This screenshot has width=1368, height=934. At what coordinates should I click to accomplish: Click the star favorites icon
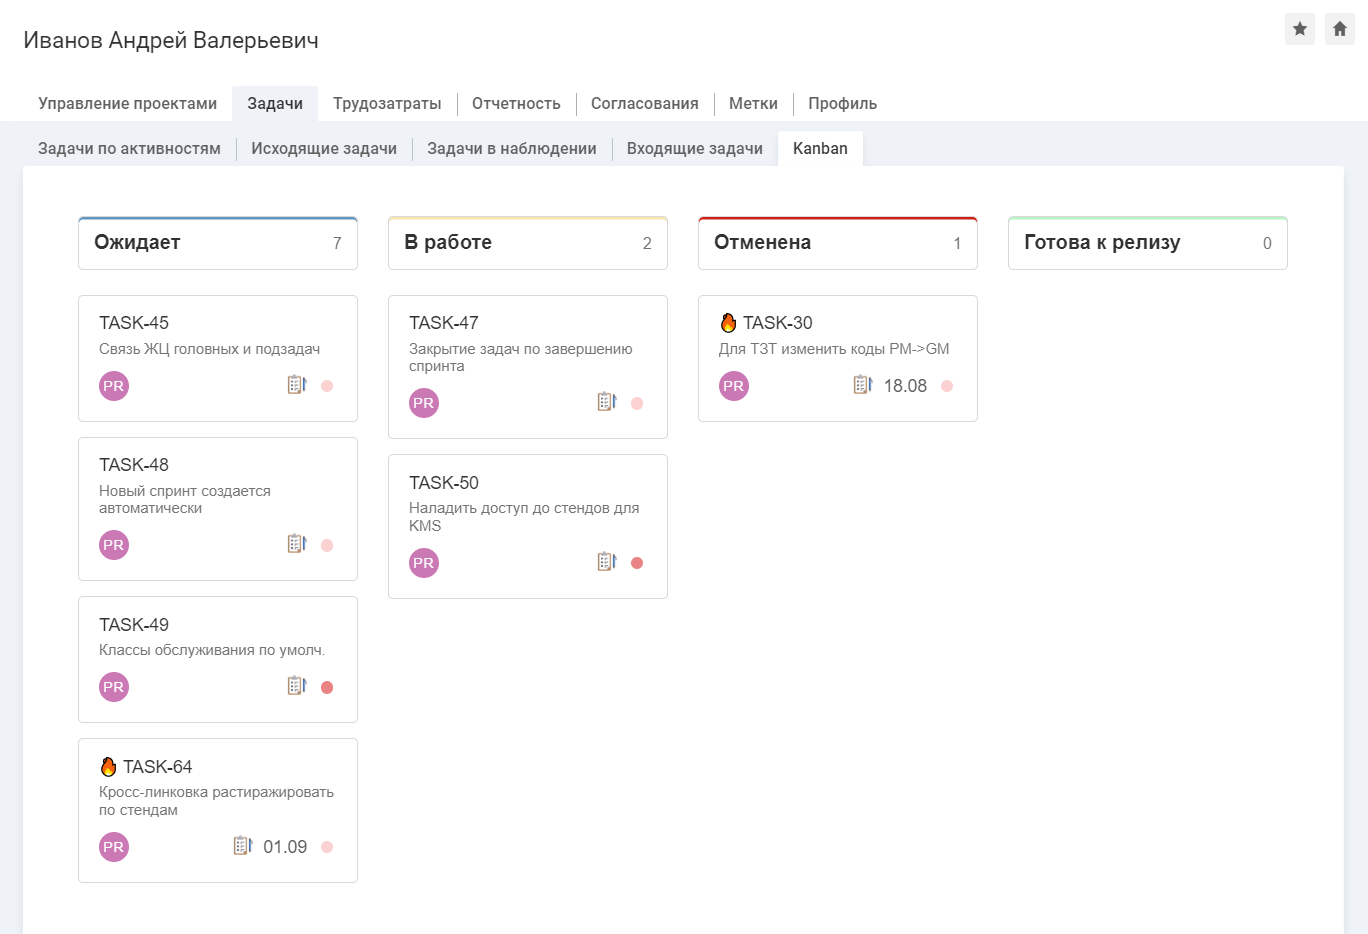pos(1299,29)
